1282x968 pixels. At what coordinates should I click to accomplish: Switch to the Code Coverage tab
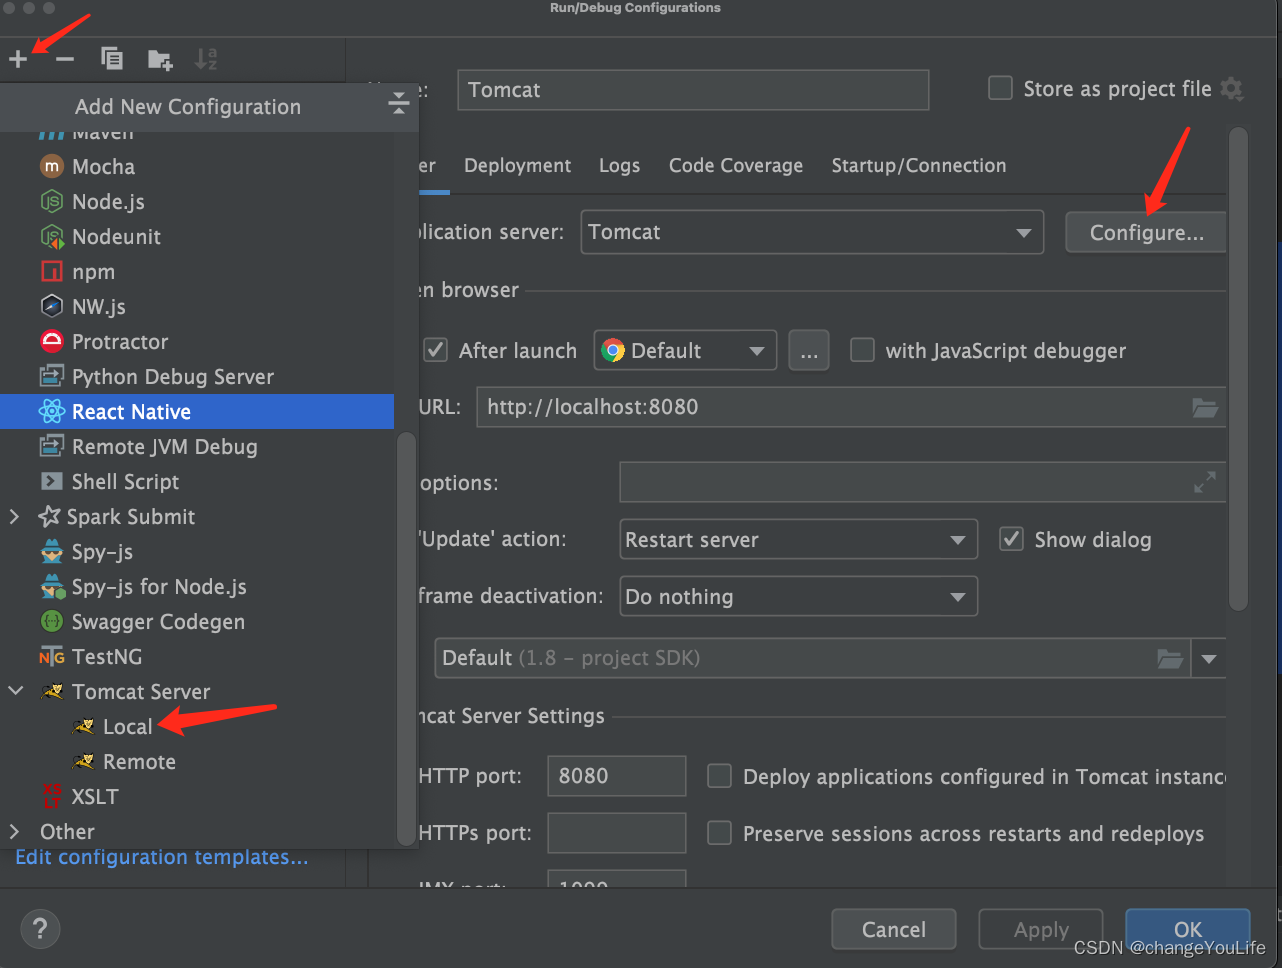point(736,165)
